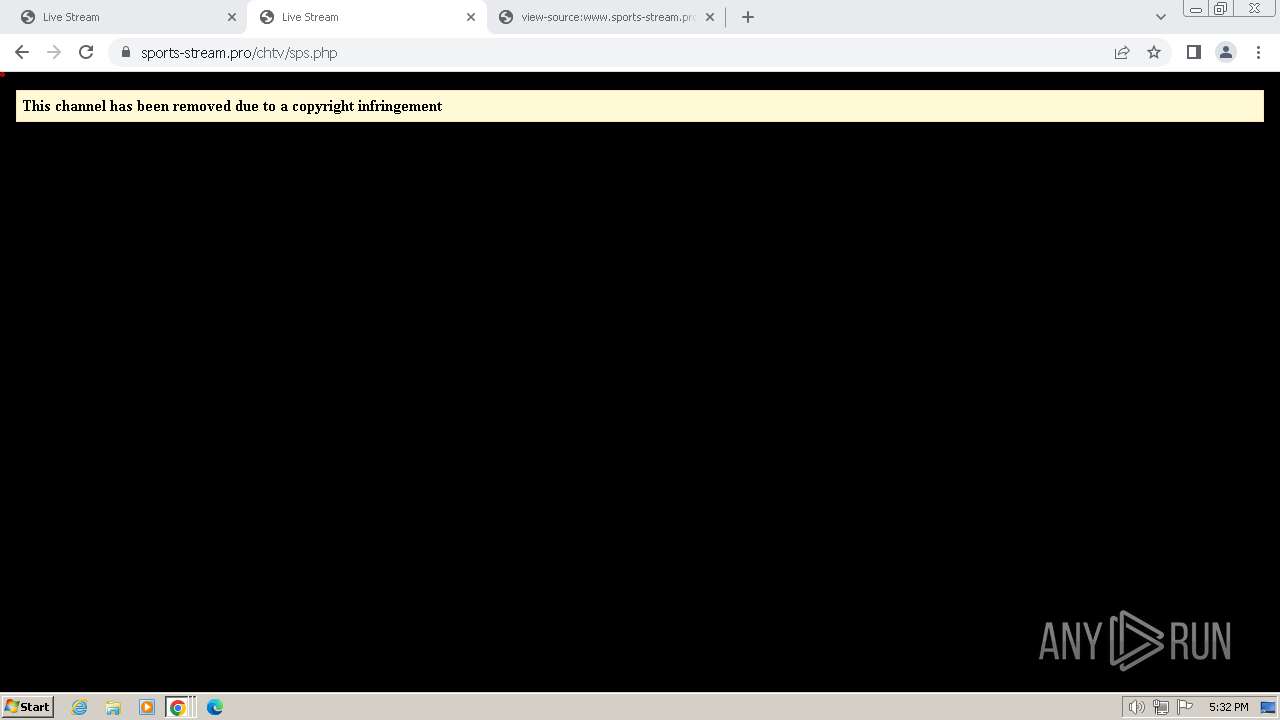Viewport: 1280px width, 720px height.
Task: Close the view-source tab
Action: click(x=710, y=17)
